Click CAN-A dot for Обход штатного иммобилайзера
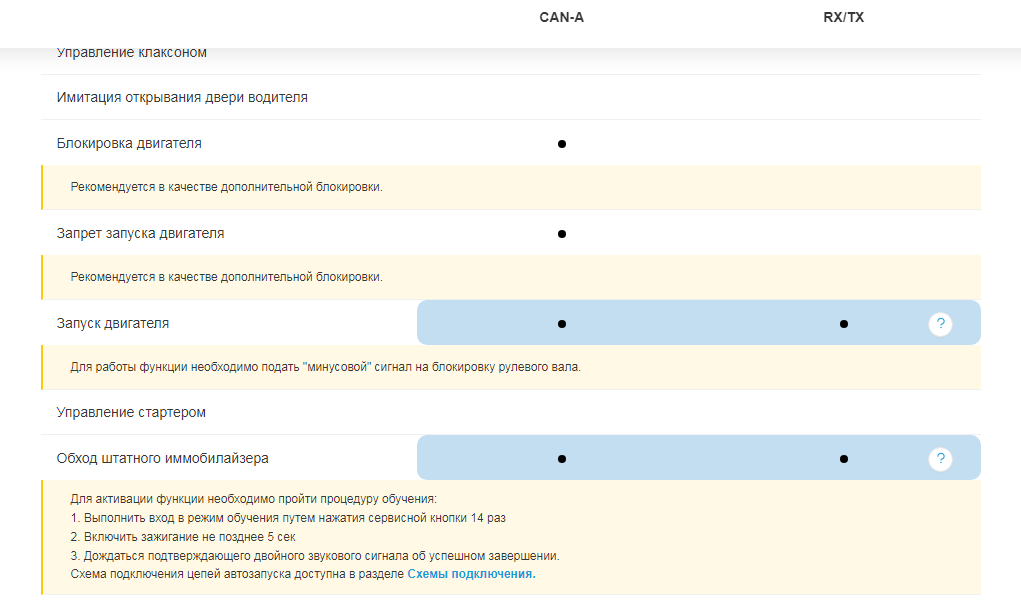This screenshot has height=608, width=1021. 562,459
